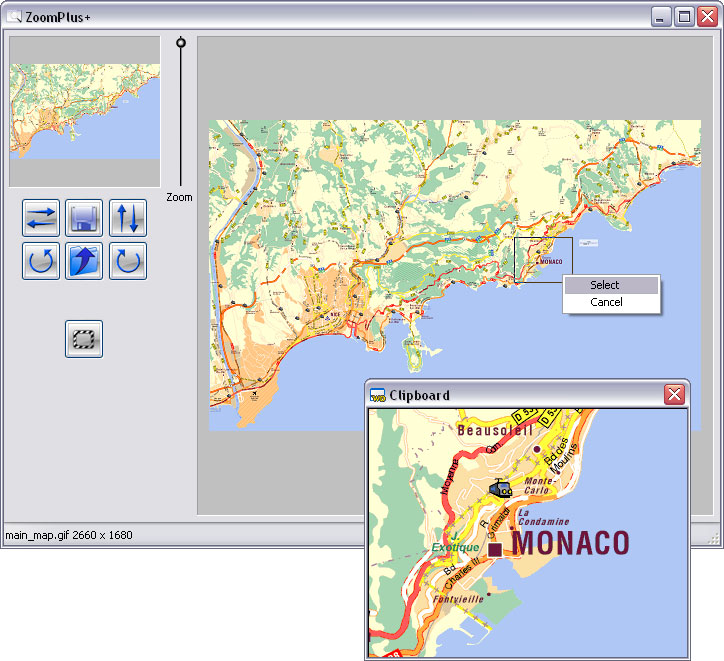Click the Zoom slider handle
The image size is (724, 661).
click(181, 43)
